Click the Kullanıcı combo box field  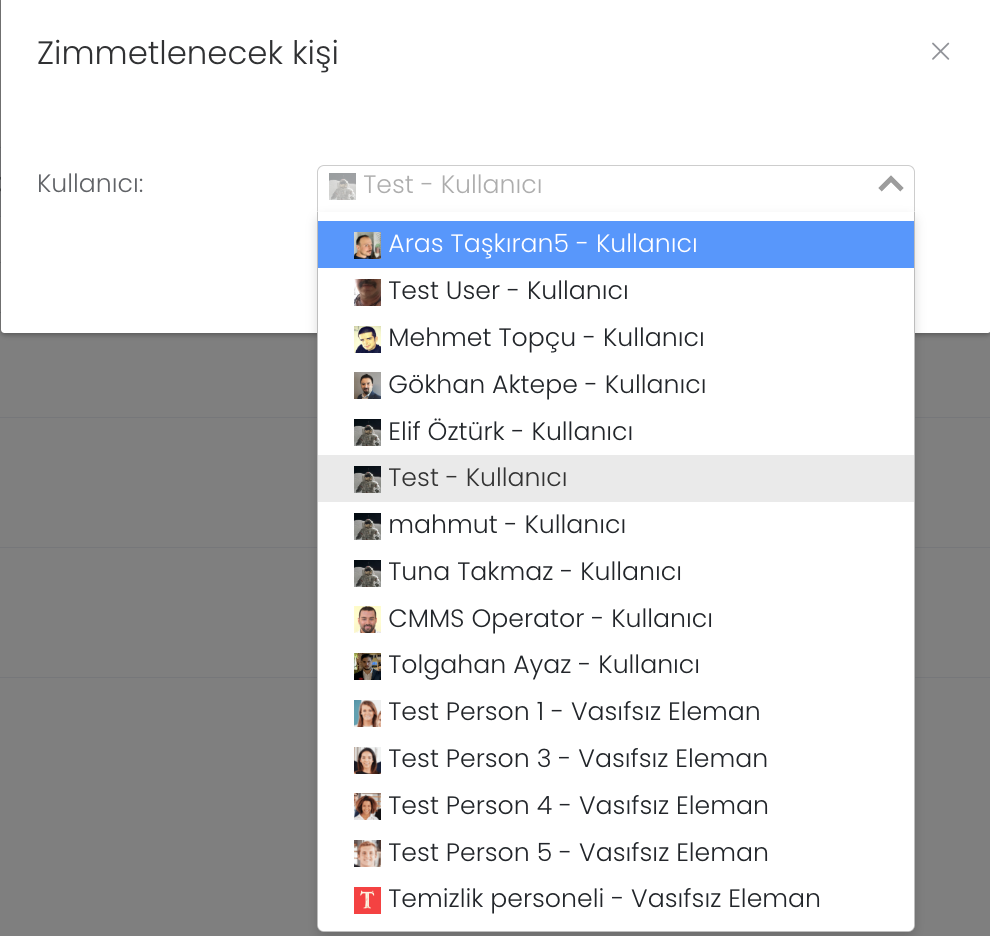[600, 185]
